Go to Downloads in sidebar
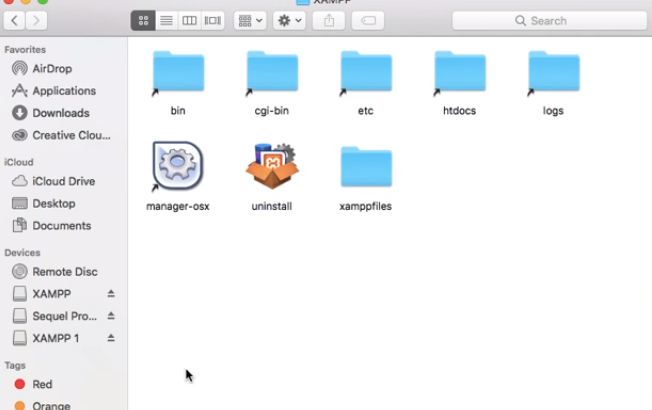652x410 pixels. [x=60, y=113]
